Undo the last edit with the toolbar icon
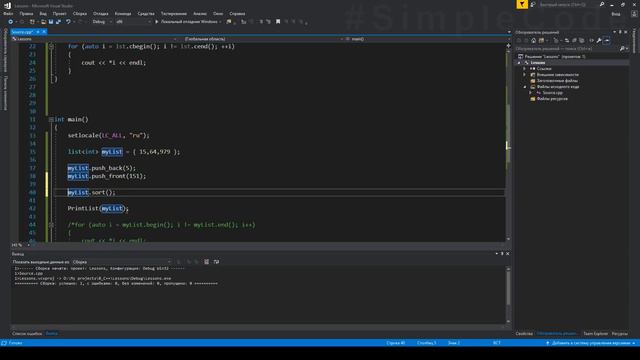The image size is (640, 360). pos(68,22)
